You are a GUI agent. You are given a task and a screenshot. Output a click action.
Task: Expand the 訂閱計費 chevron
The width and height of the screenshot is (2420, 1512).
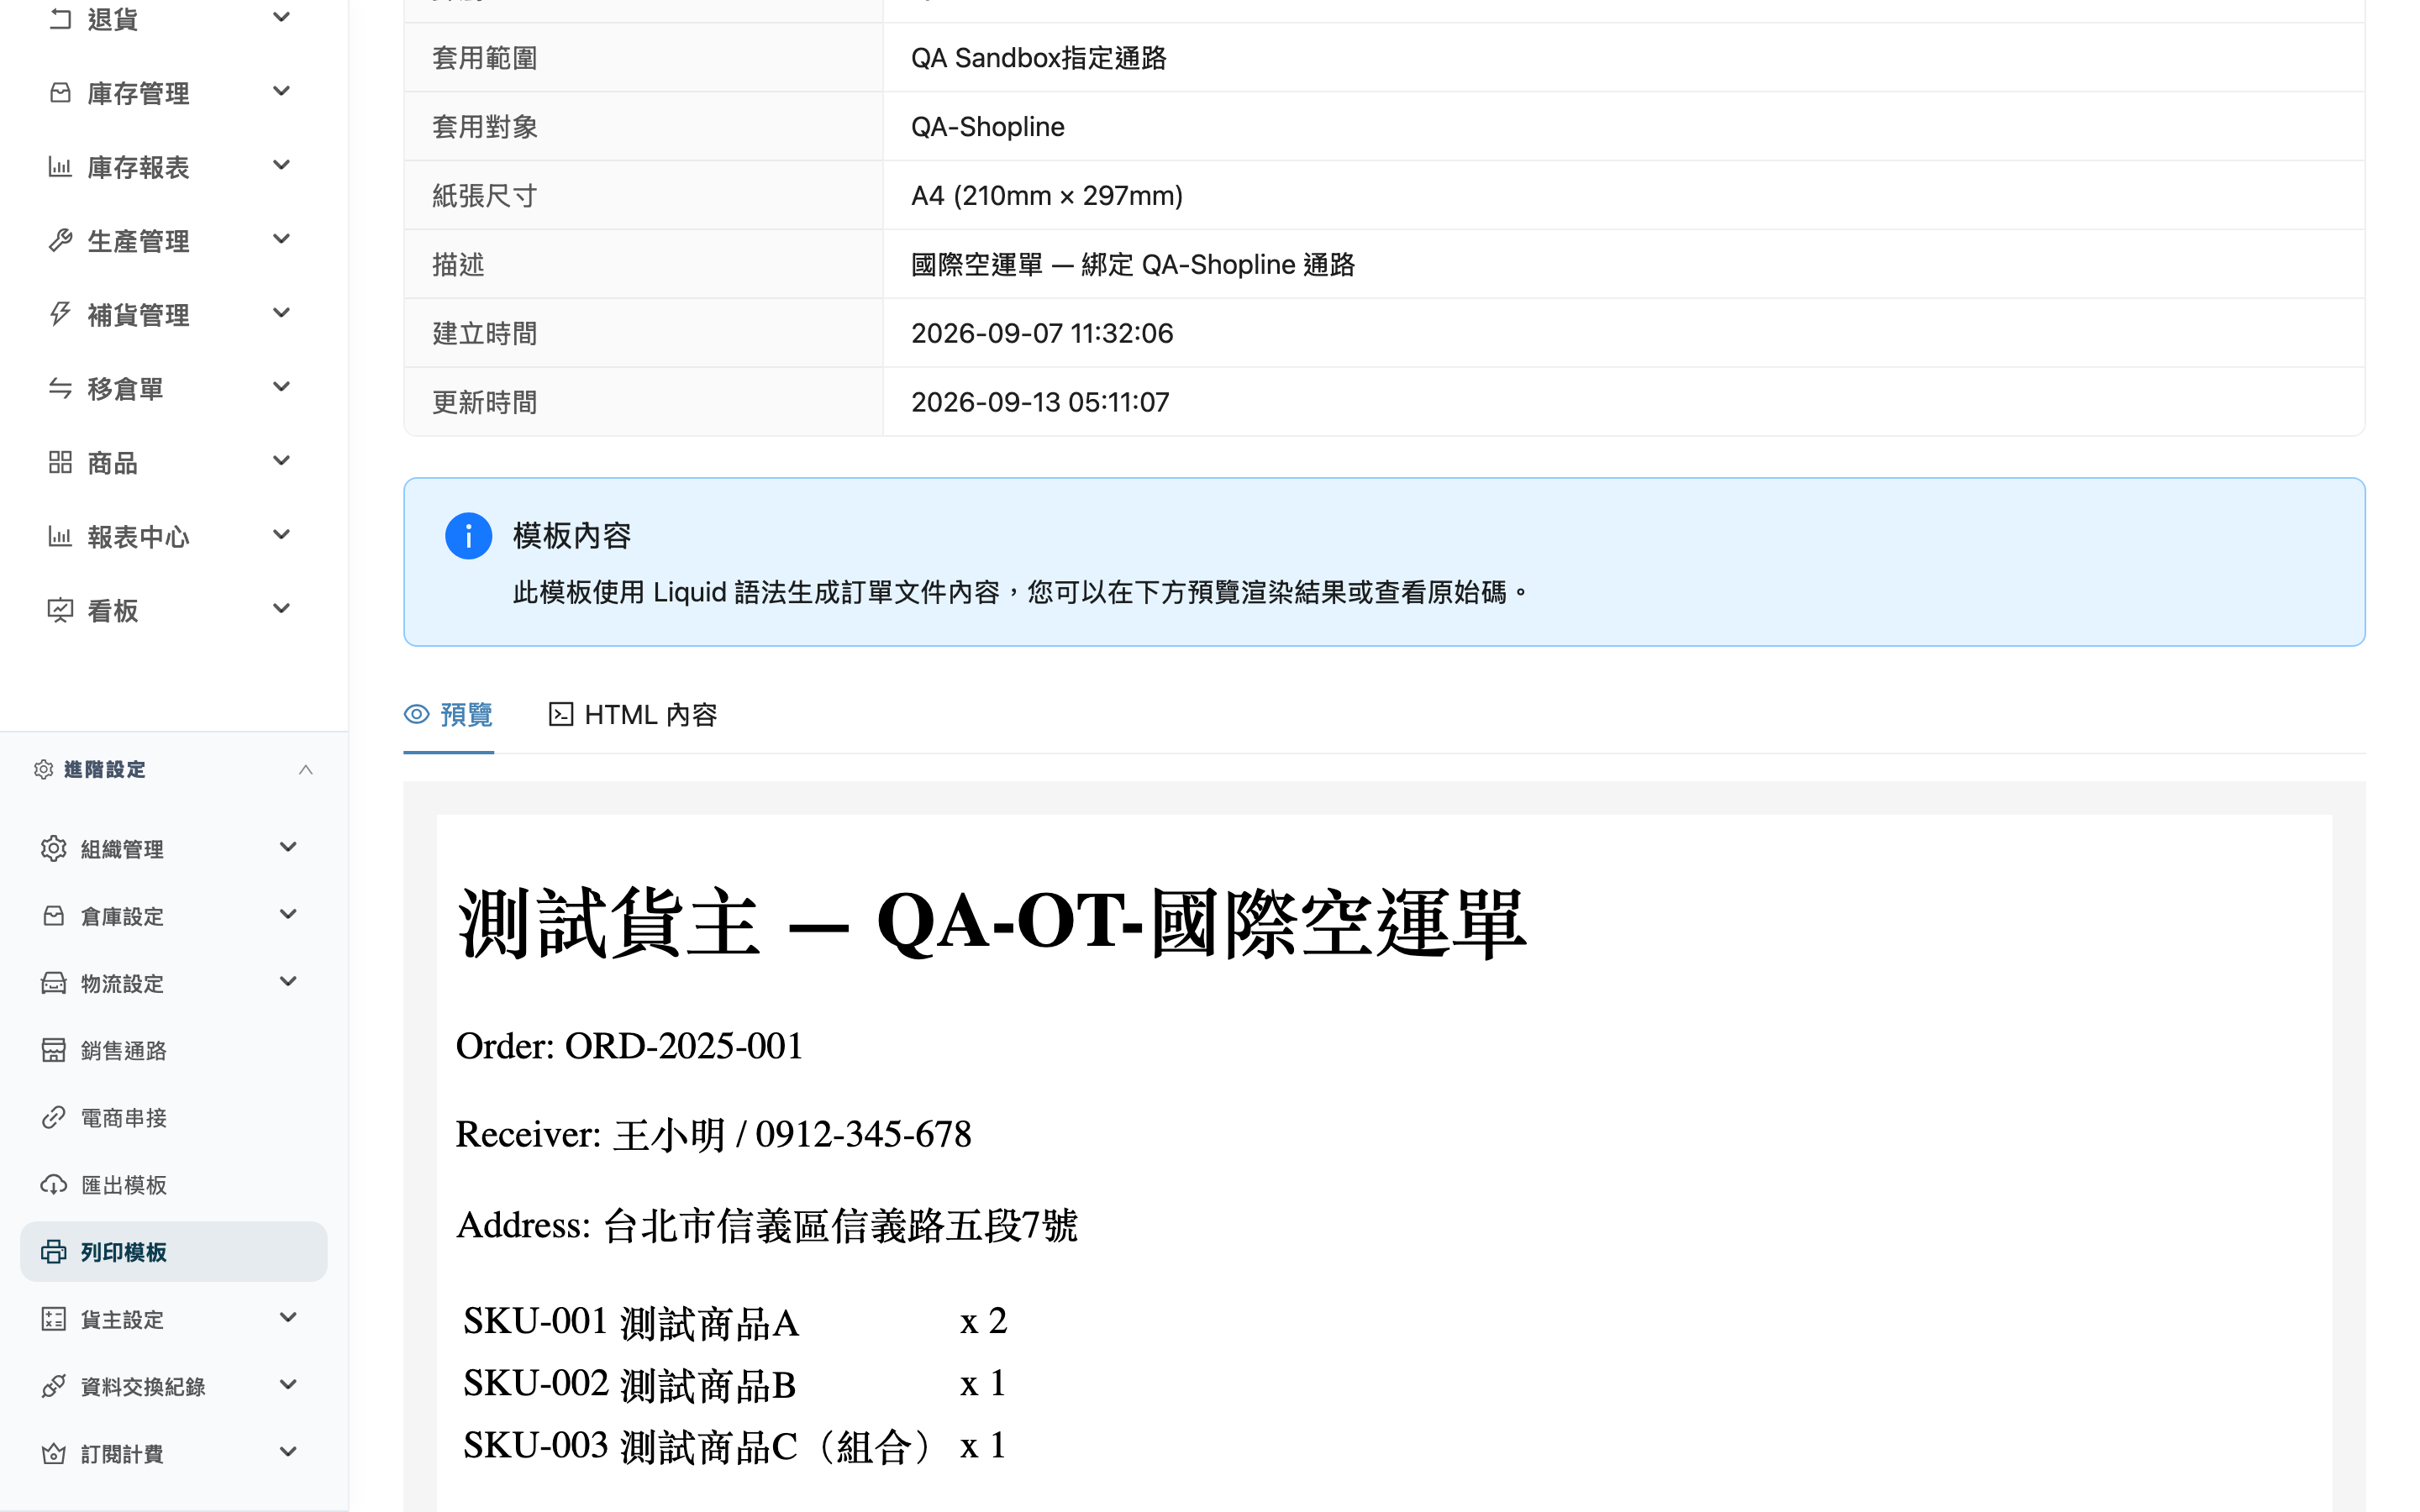[288, 1453]
